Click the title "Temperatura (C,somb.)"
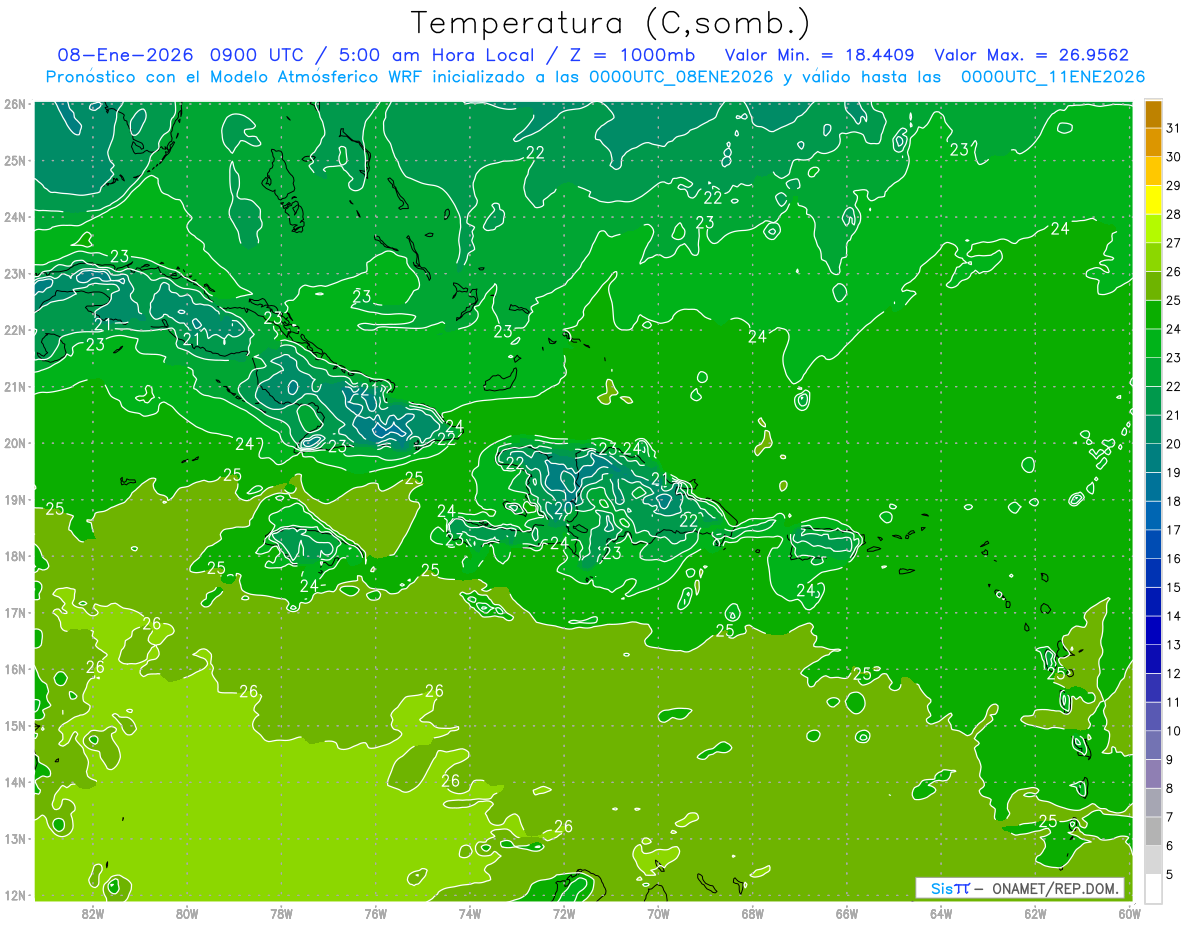The width and height of the screenshot is (1200, 927). click(611, 23)
